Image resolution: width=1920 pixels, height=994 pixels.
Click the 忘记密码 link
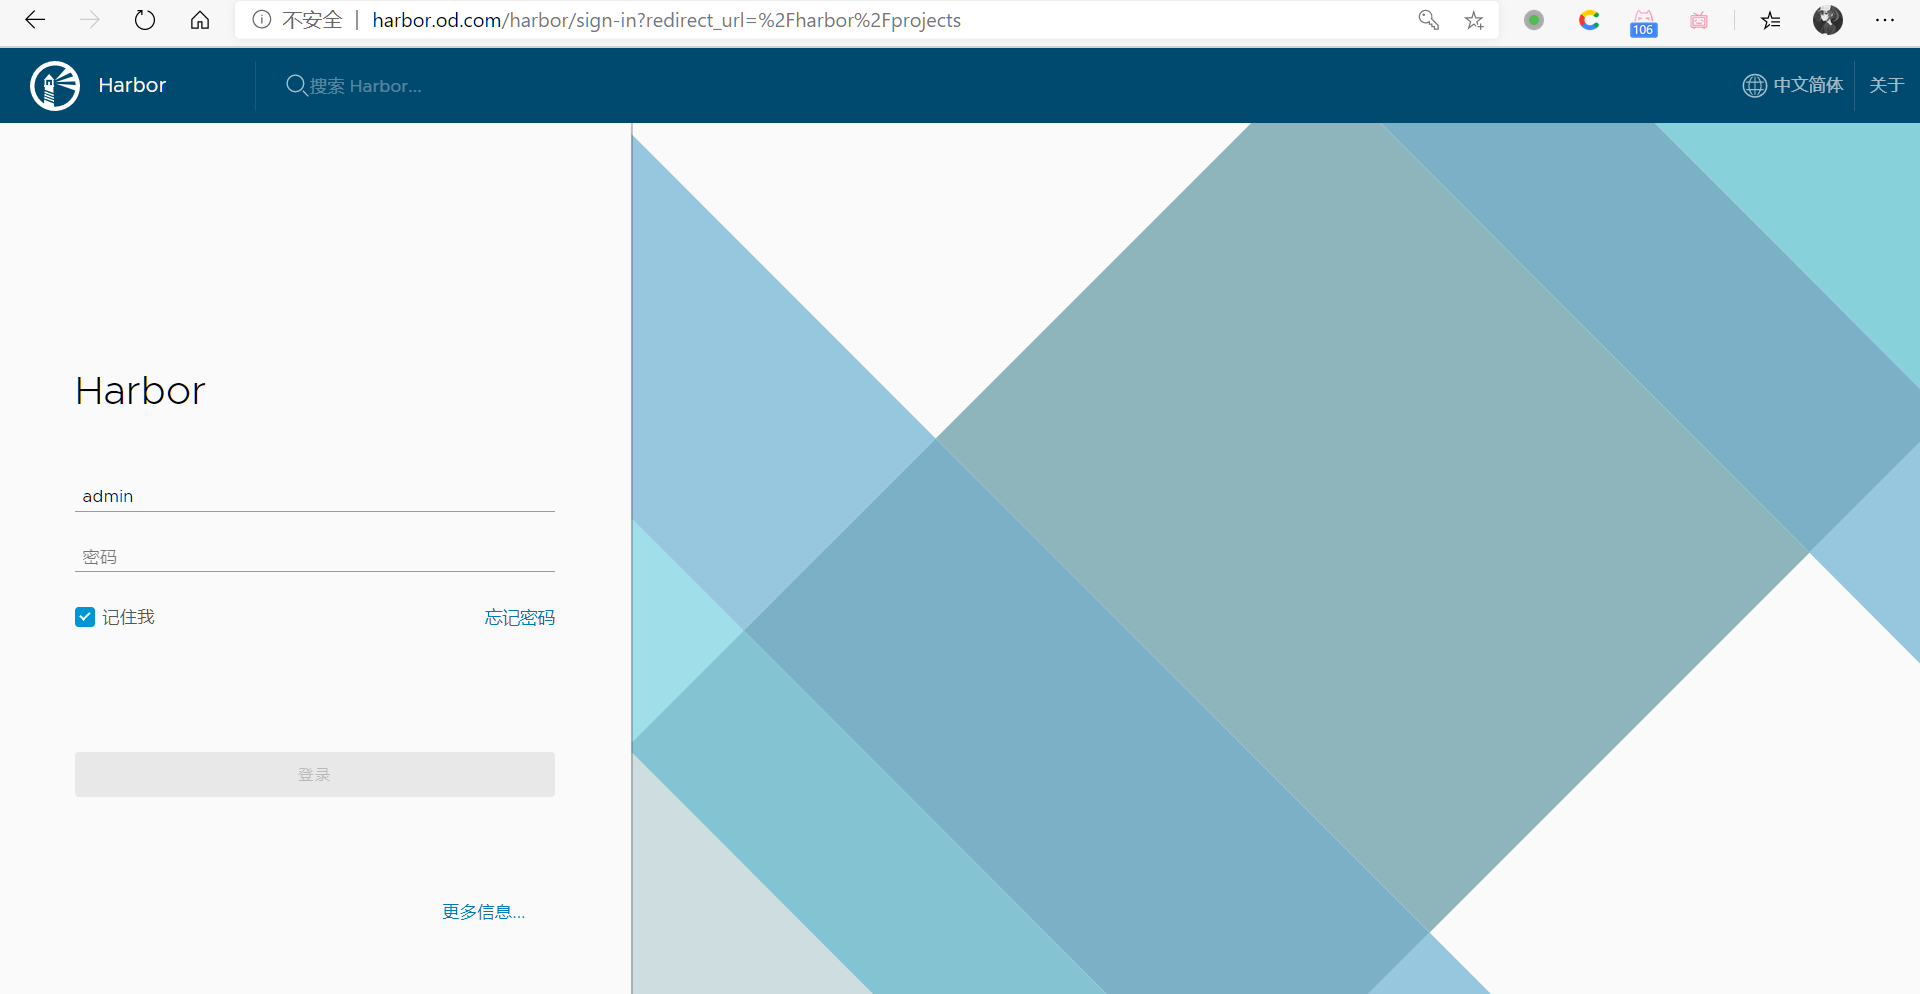click(x=520, y=618)
